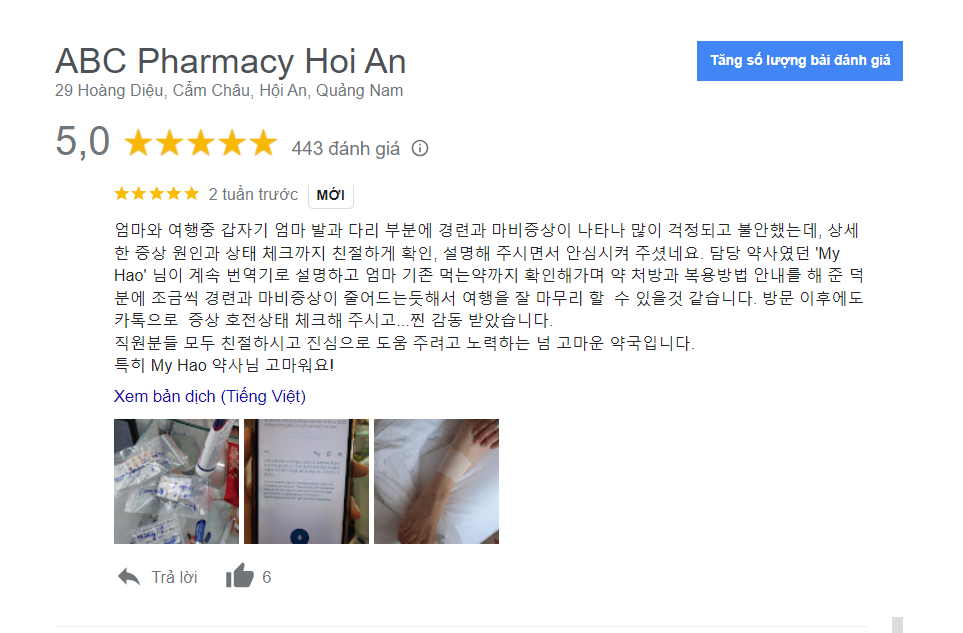Click the like count number 6

point(267,577)
